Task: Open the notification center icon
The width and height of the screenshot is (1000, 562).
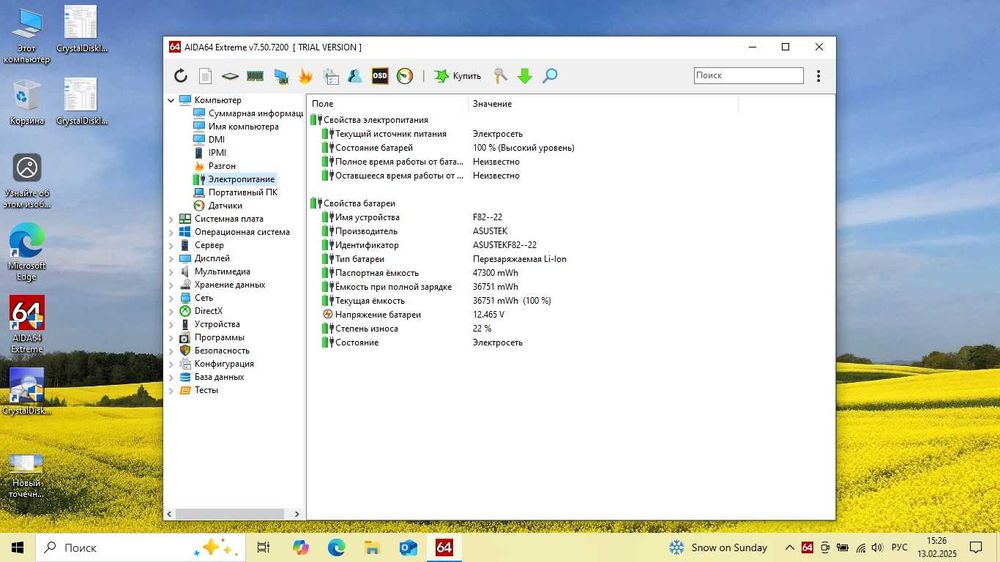Action: [x=976, y=547]
